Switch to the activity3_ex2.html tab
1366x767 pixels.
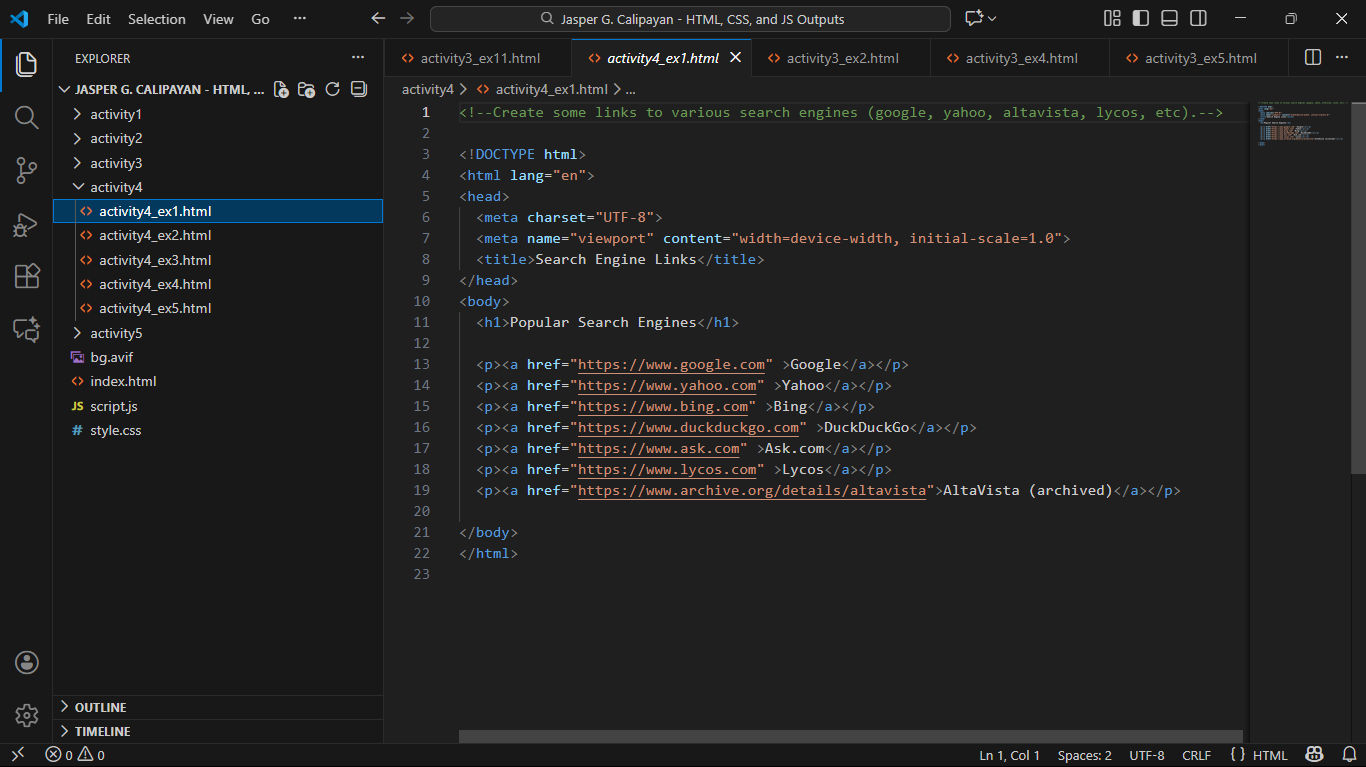coord(842,58)
